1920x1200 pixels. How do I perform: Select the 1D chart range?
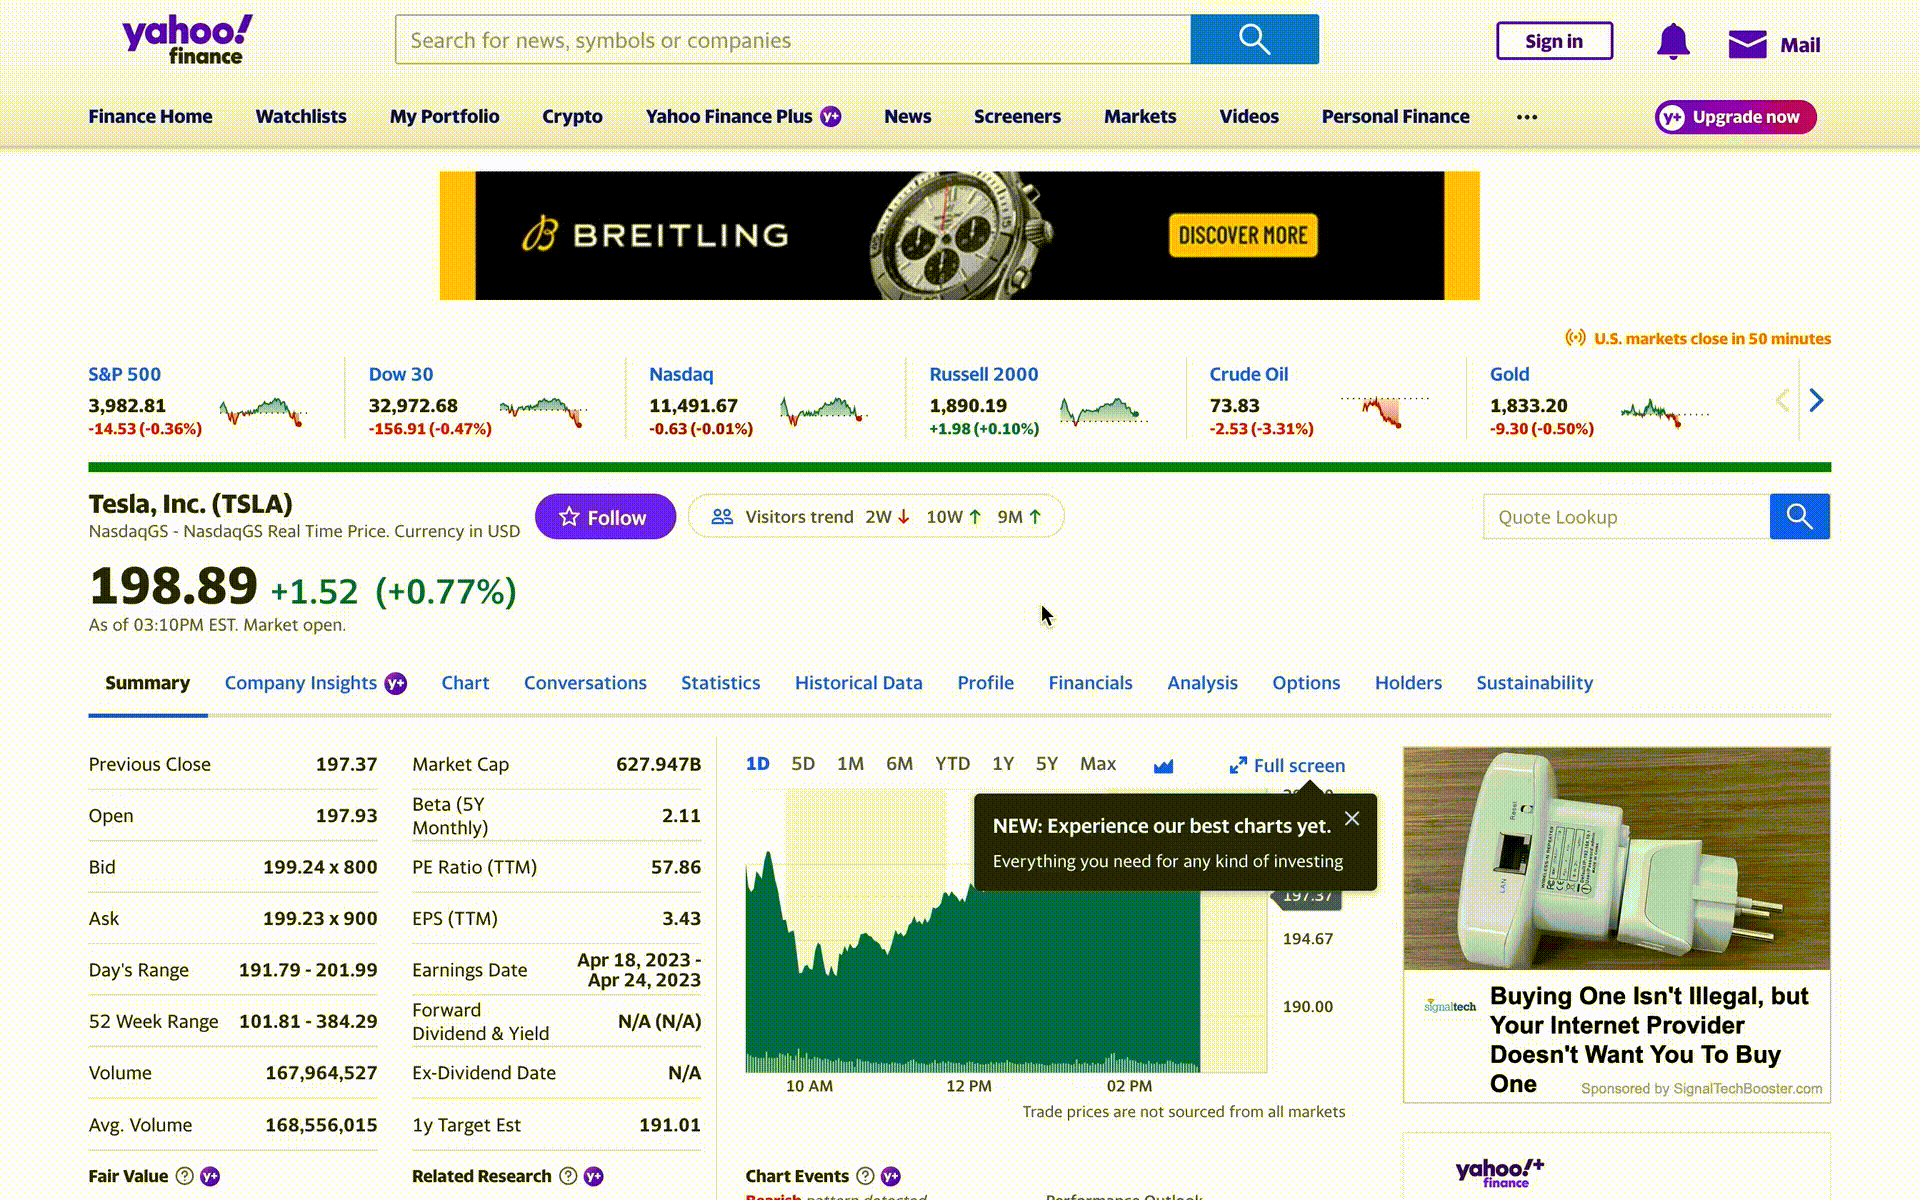coord(758,764)
